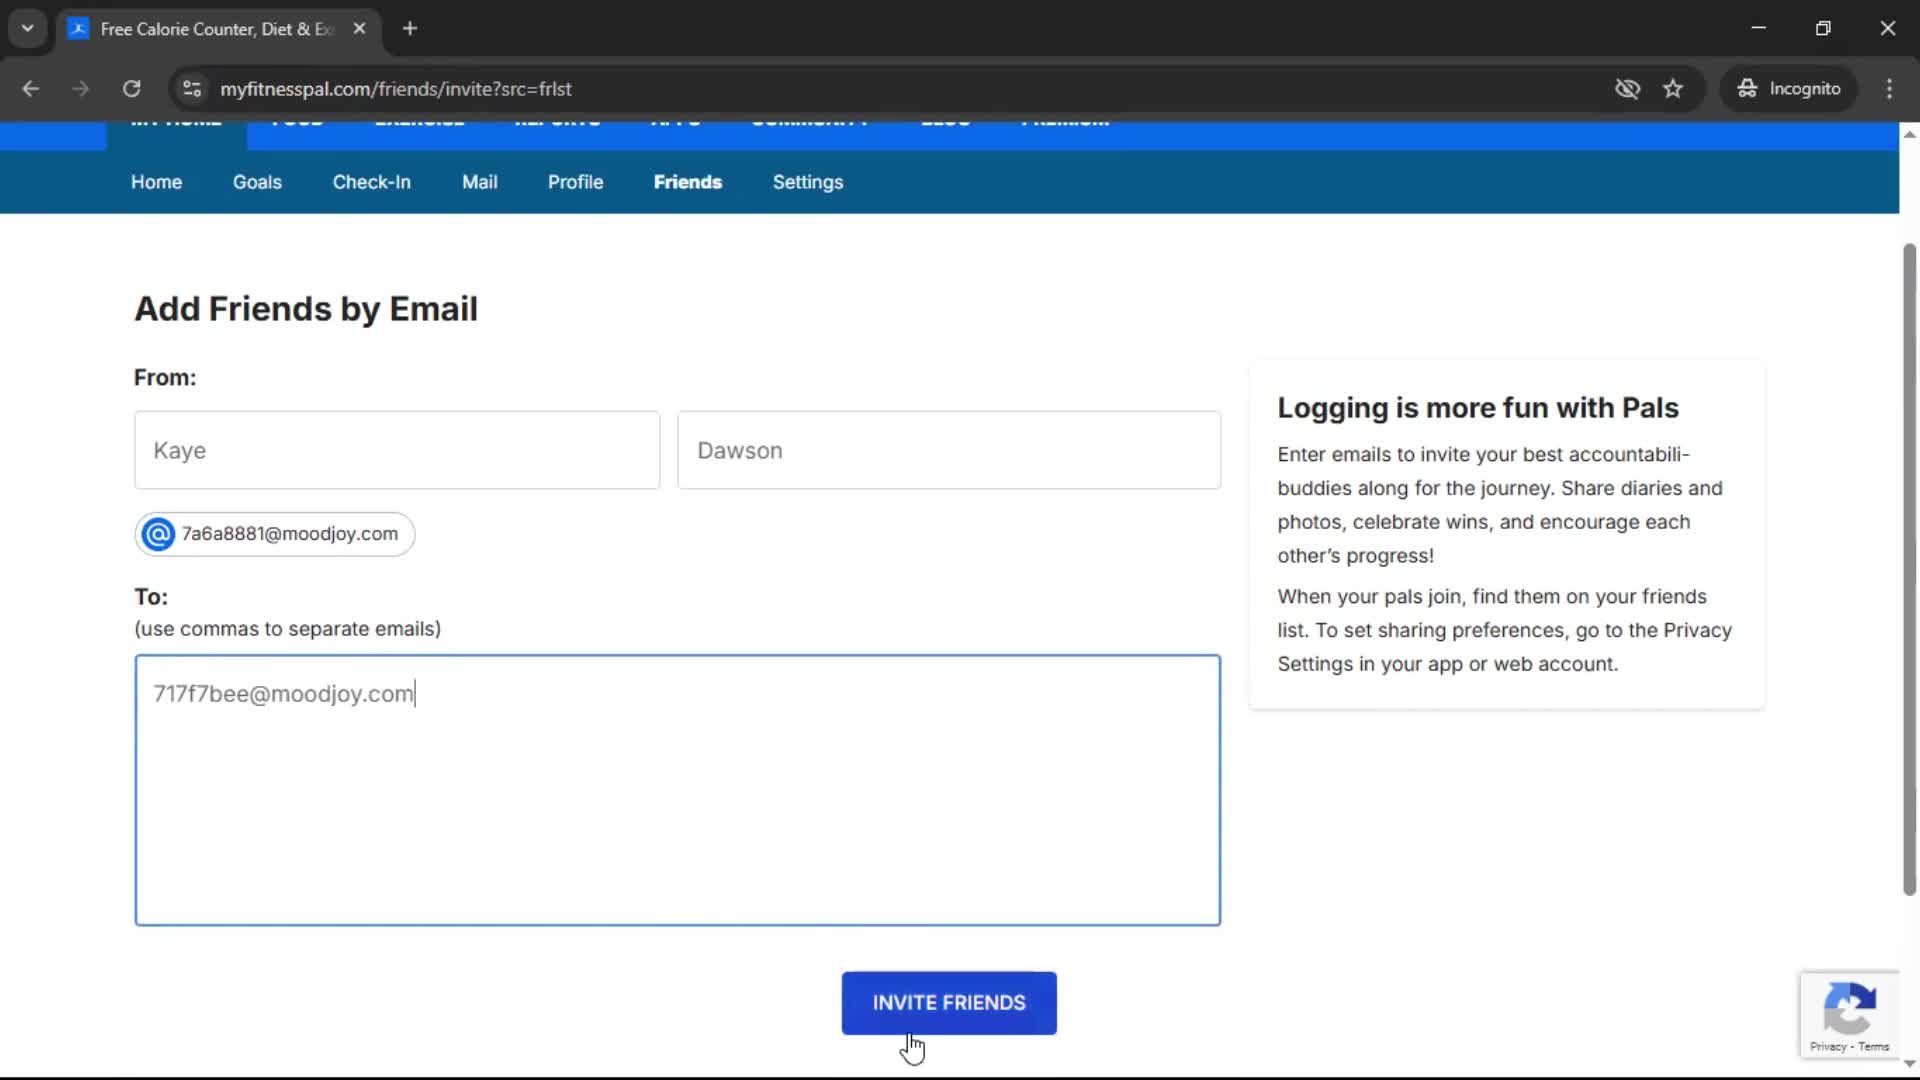The image size is (1920, 1080).
Task: Click the address bar URL
Action: pos(396,88)
